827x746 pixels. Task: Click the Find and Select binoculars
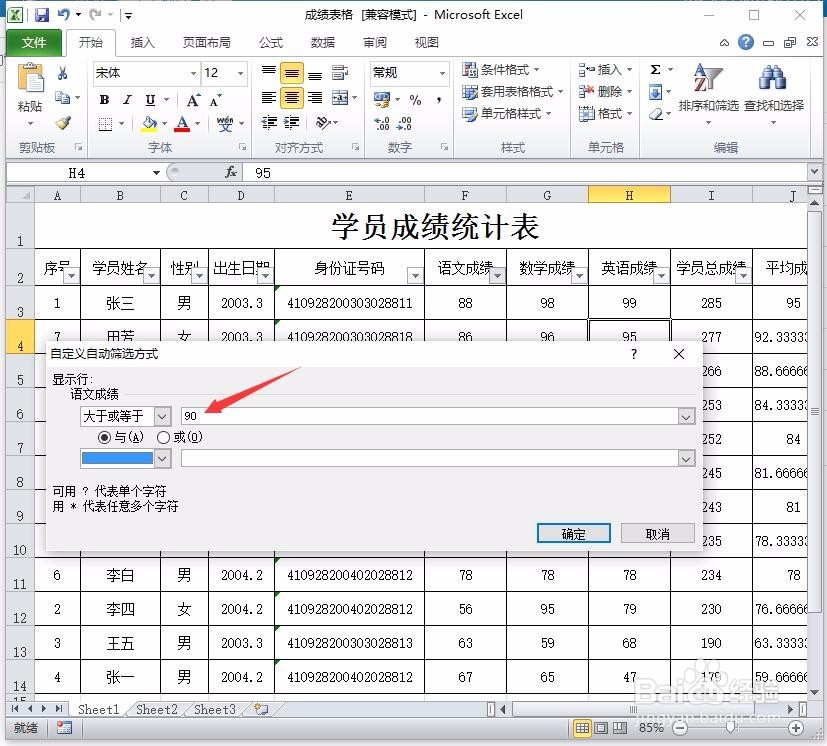tap(773, 77)
